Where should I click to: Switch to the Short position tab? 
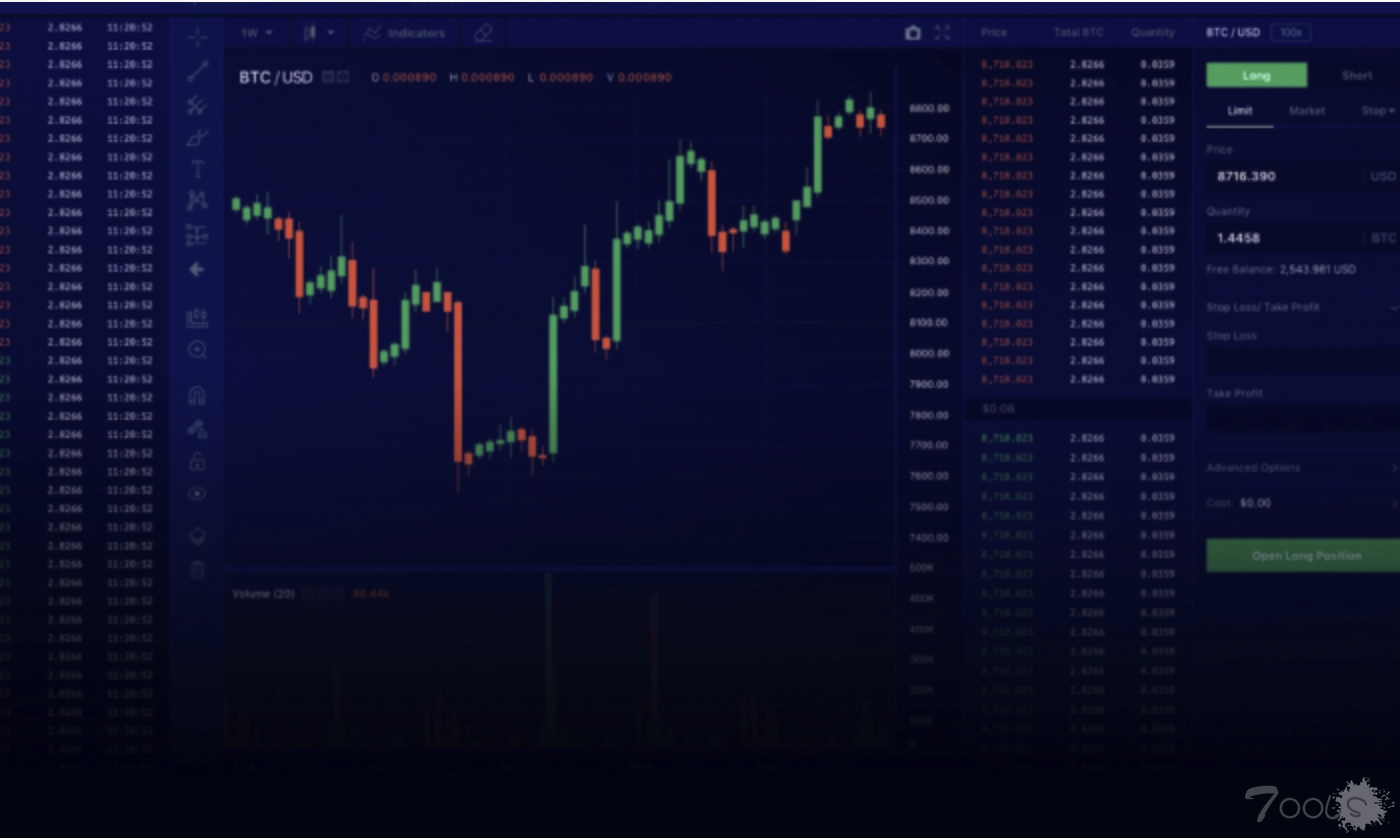[1356, 76]
